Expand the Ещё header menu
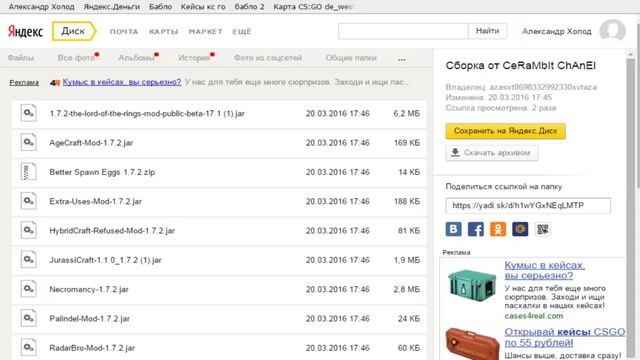This screenshot has height=360, width=640. [x=242, y=31]
